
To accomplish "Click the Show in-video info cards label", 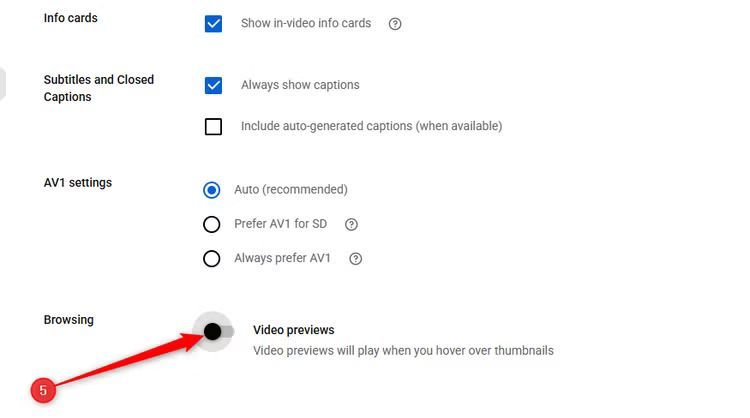I will [306, 23].
